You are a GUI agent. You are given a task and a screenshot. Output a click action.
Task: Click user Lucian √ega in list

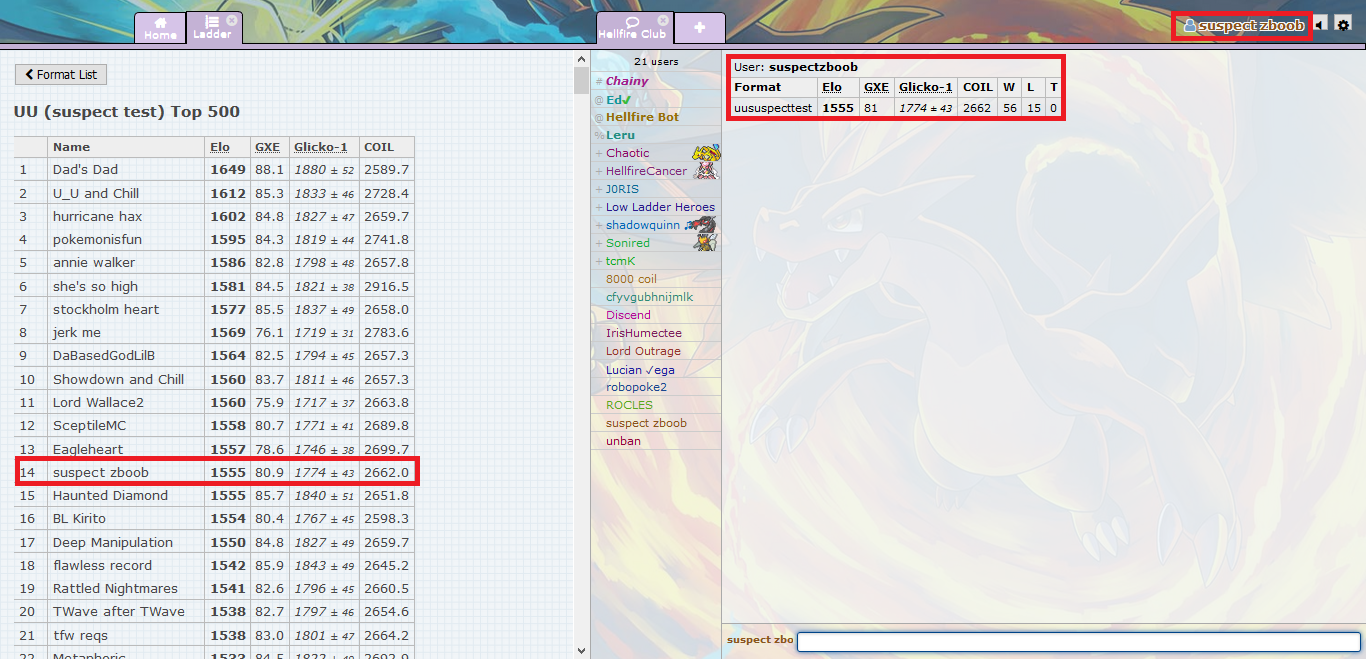point(640,370)
